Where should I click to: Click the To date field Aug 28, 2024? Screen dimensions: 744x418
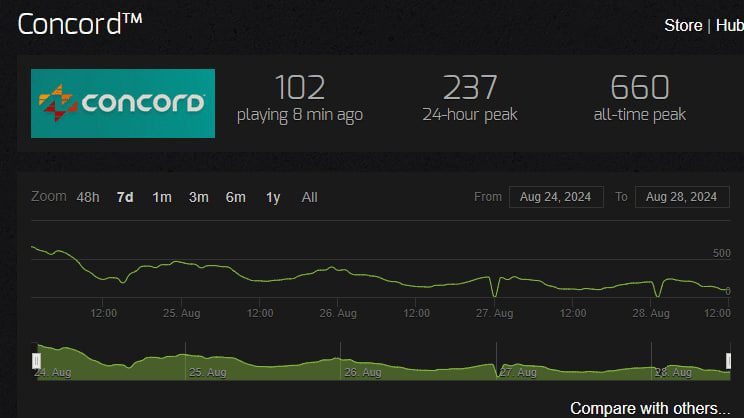coord(682,197)
